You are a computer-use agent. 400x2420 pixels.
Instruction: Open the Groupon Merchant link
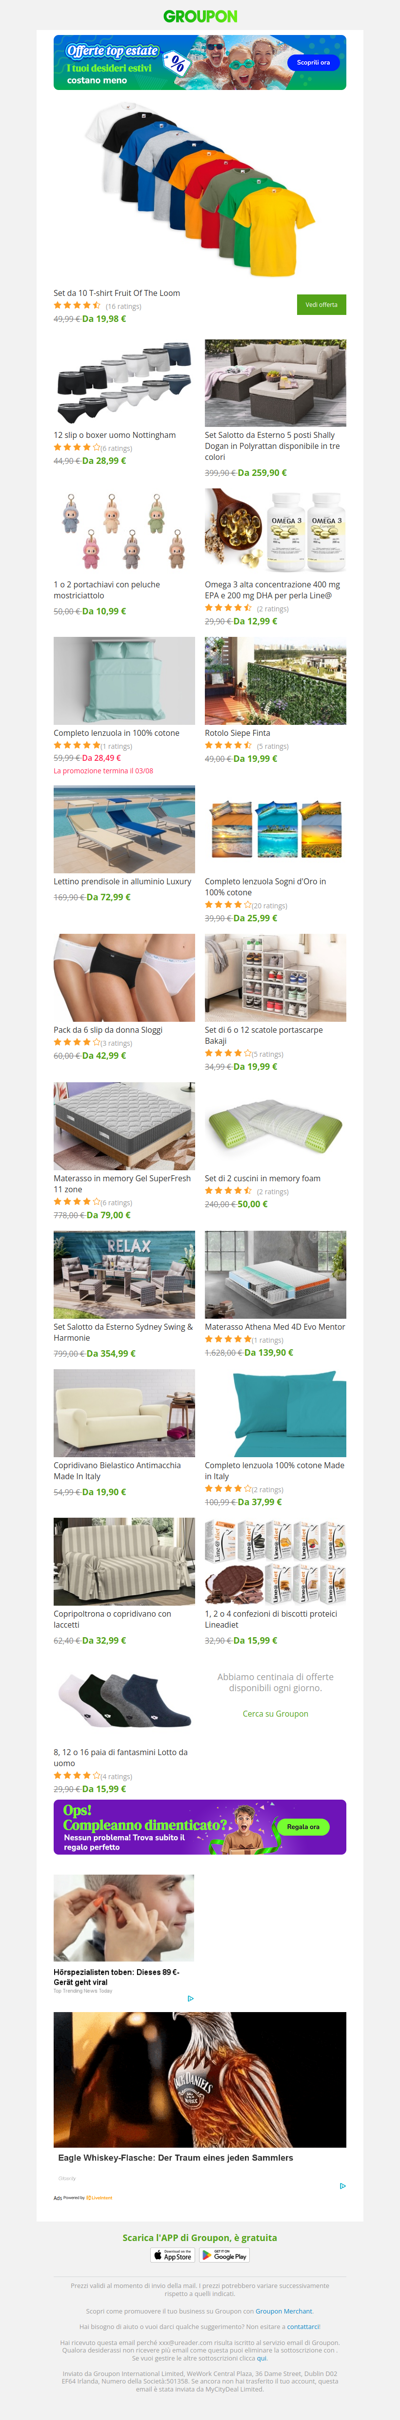[283, 2311]
